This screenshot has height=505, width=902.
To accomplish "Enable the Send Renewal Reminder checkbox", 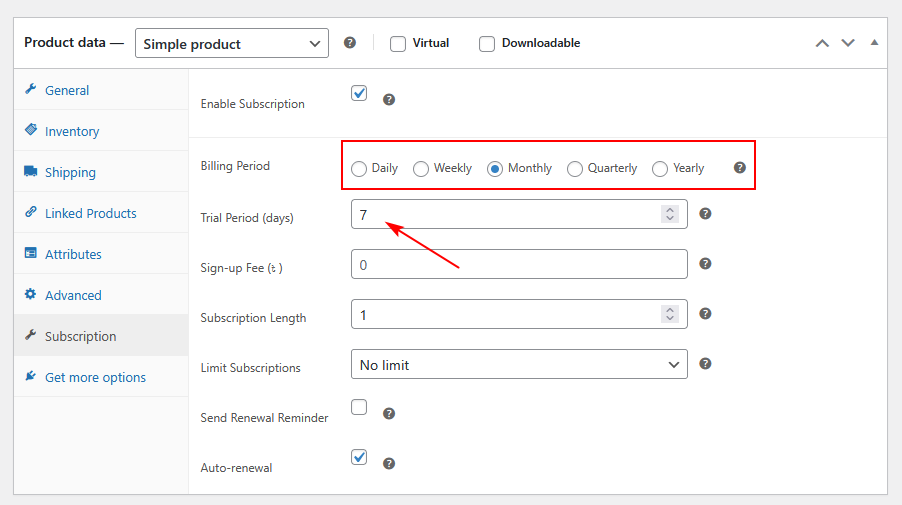I will point(359,407).
